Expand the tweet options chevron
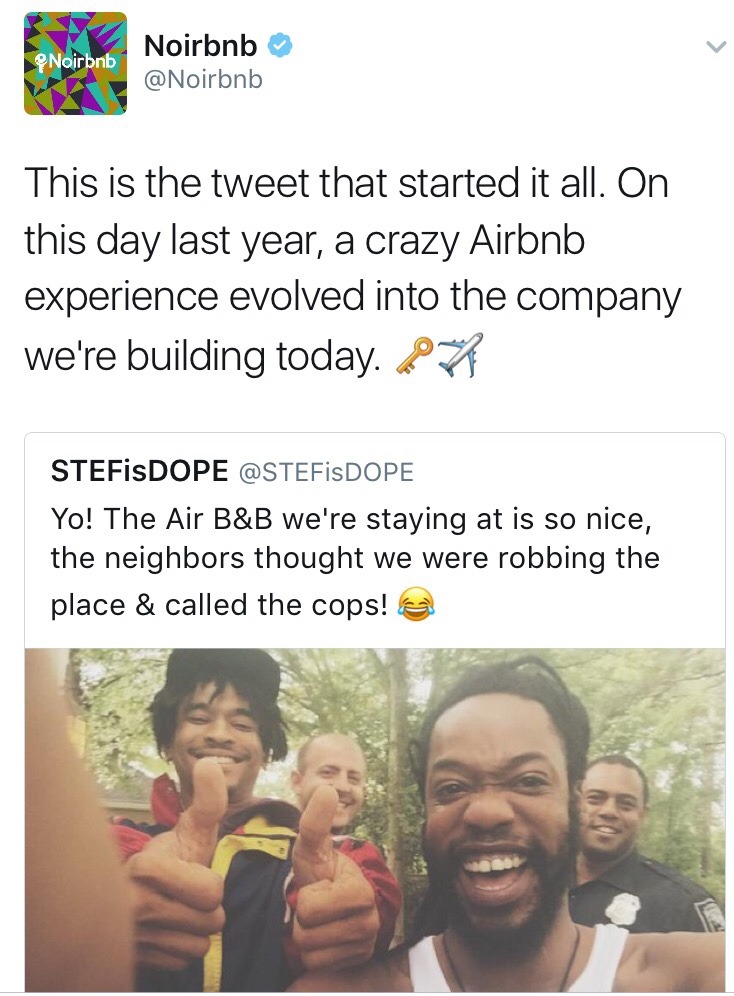Viewport: 734px width, 996px height. 714,47
